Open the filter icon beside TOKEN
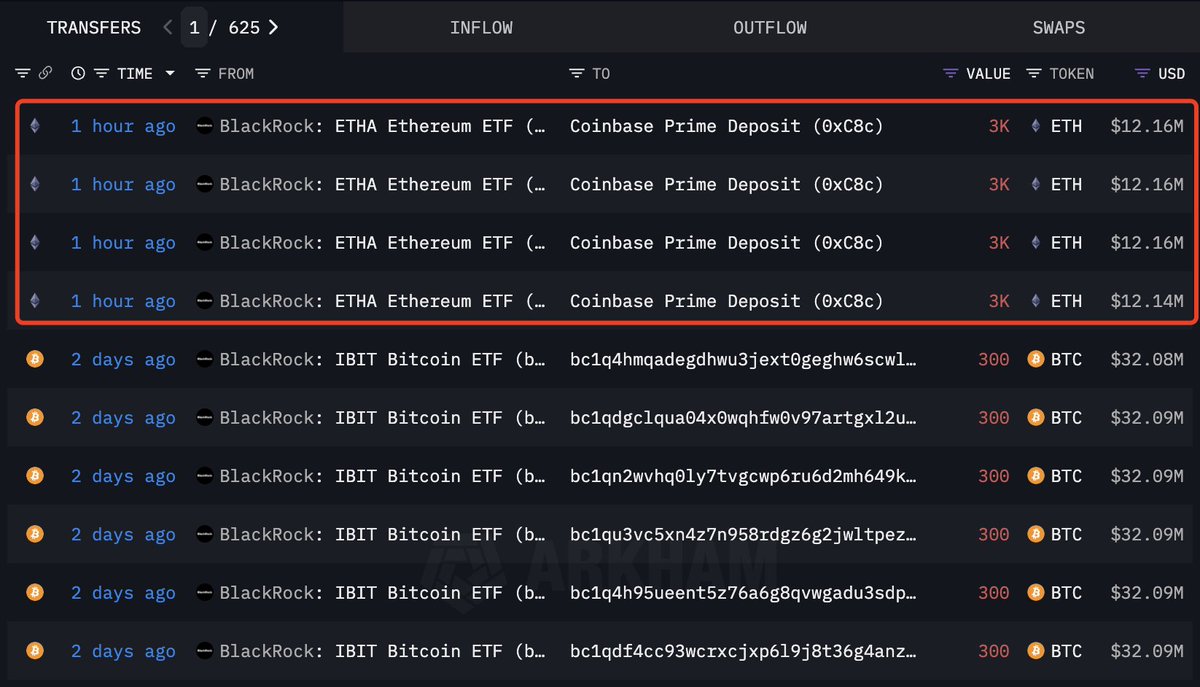Screen dimensions: 1200x687 [x=1034, y=73]
